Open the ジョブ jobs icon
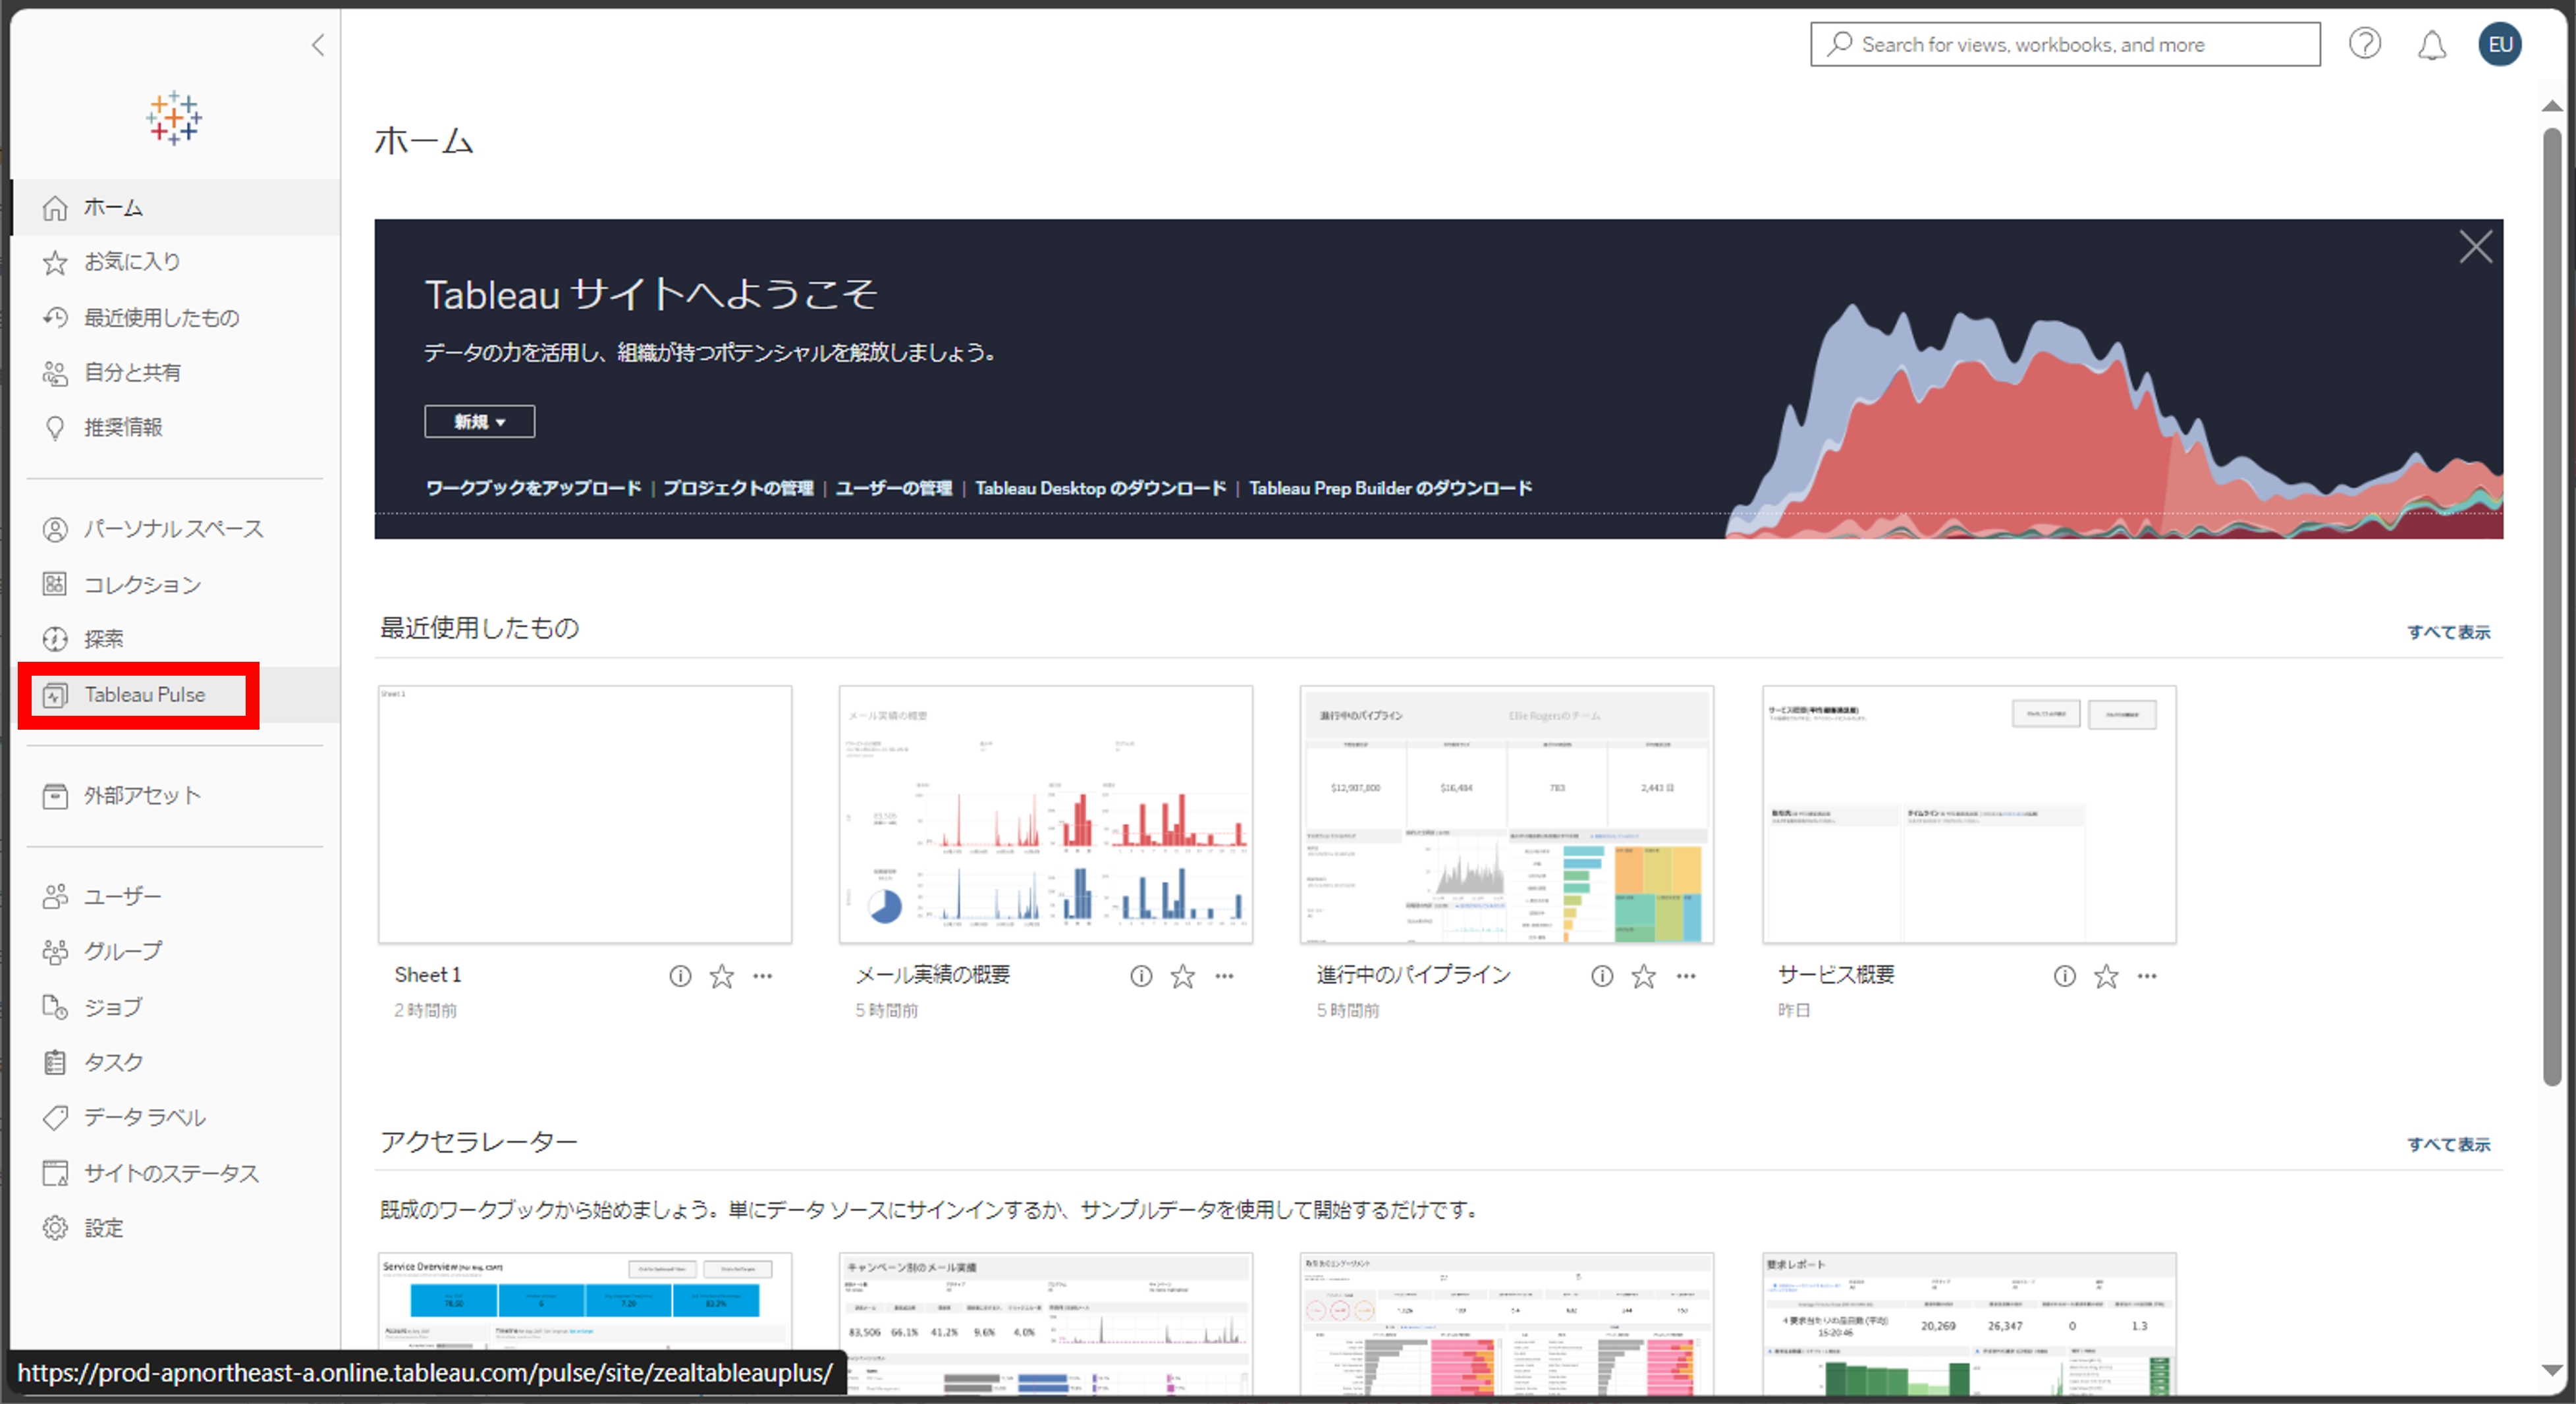Screen dimensions: 2576x1404 click(x=55, y=1007)
